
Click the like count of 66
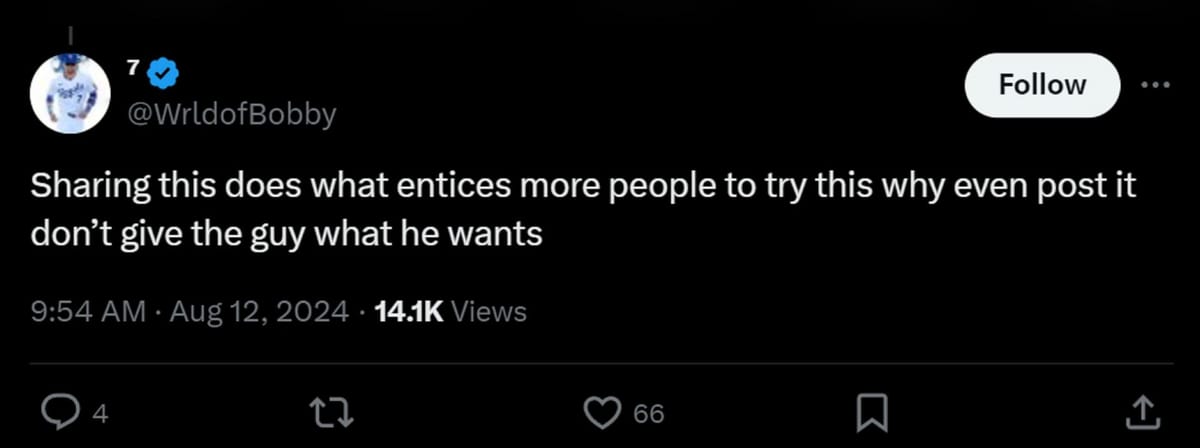(647, 412)
